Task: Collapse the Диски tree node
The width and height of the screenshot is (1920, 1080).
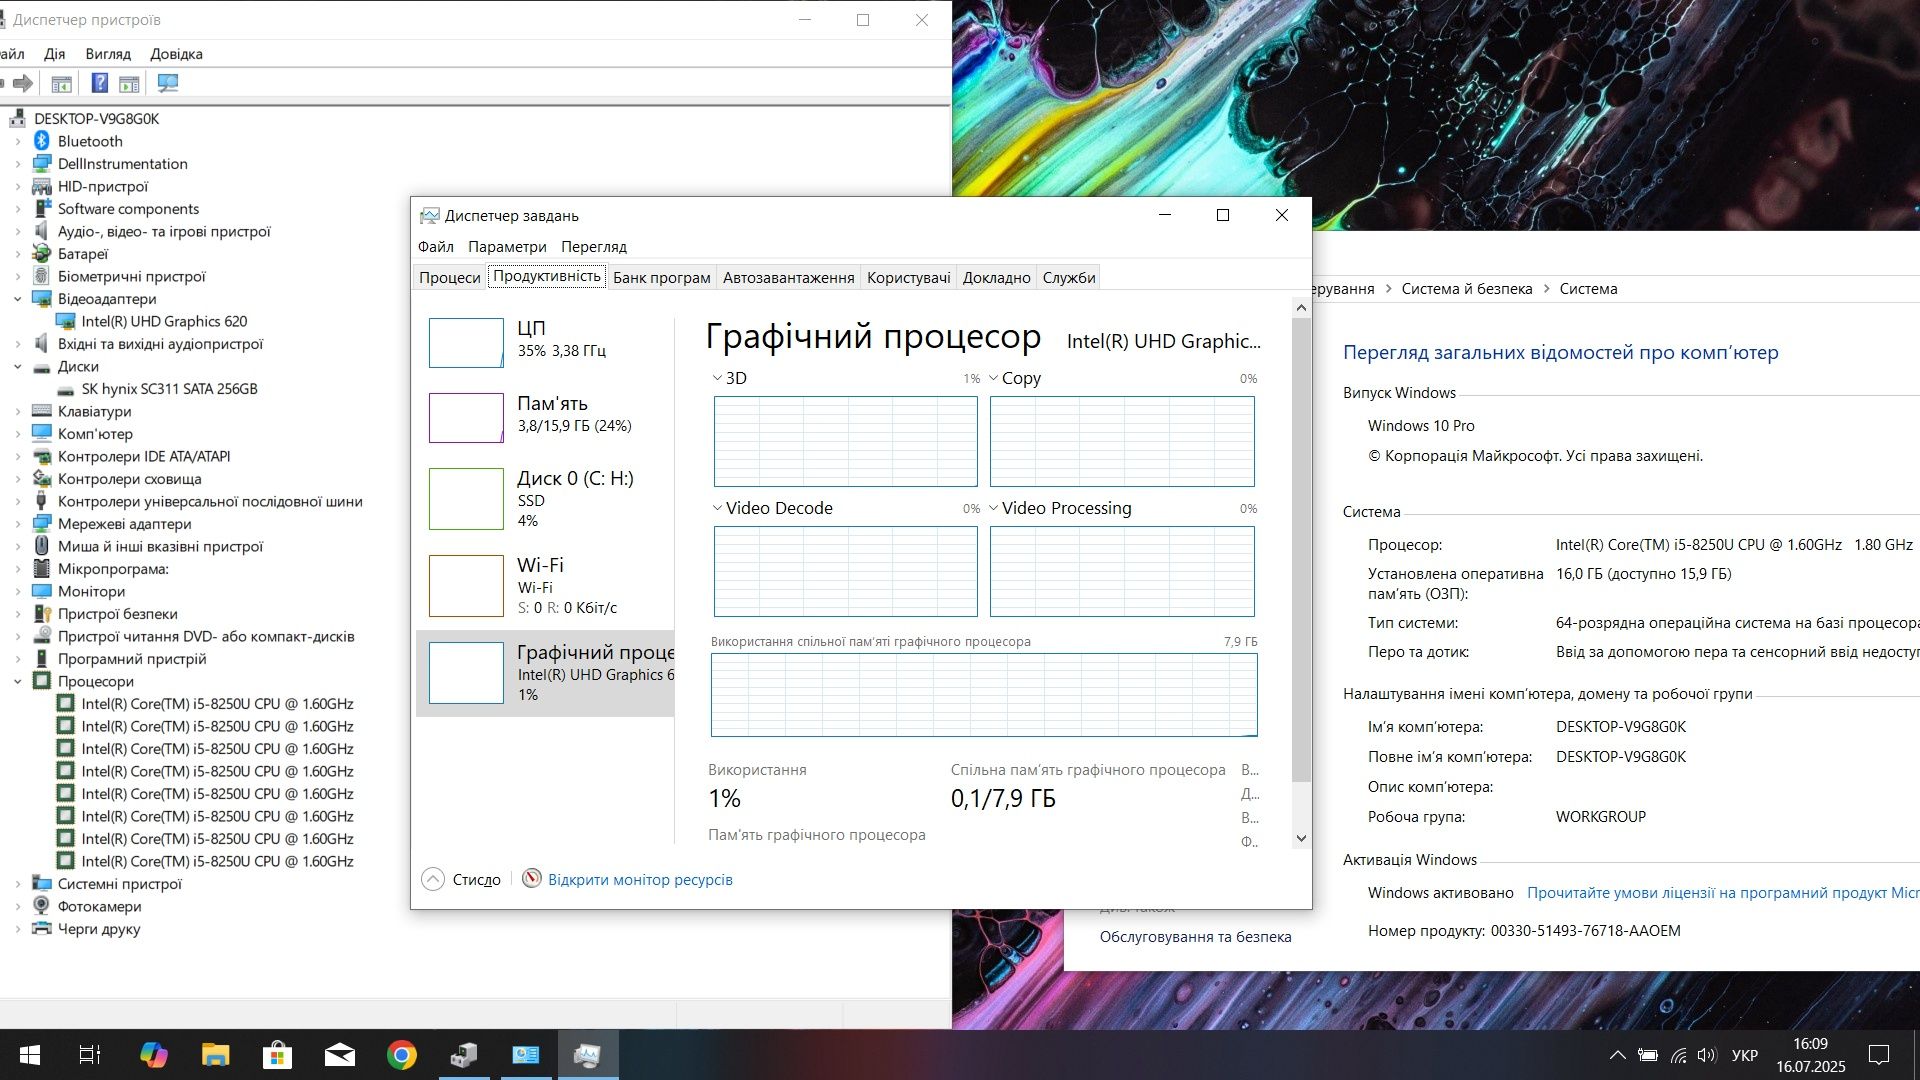Action: tap(18, 367)
